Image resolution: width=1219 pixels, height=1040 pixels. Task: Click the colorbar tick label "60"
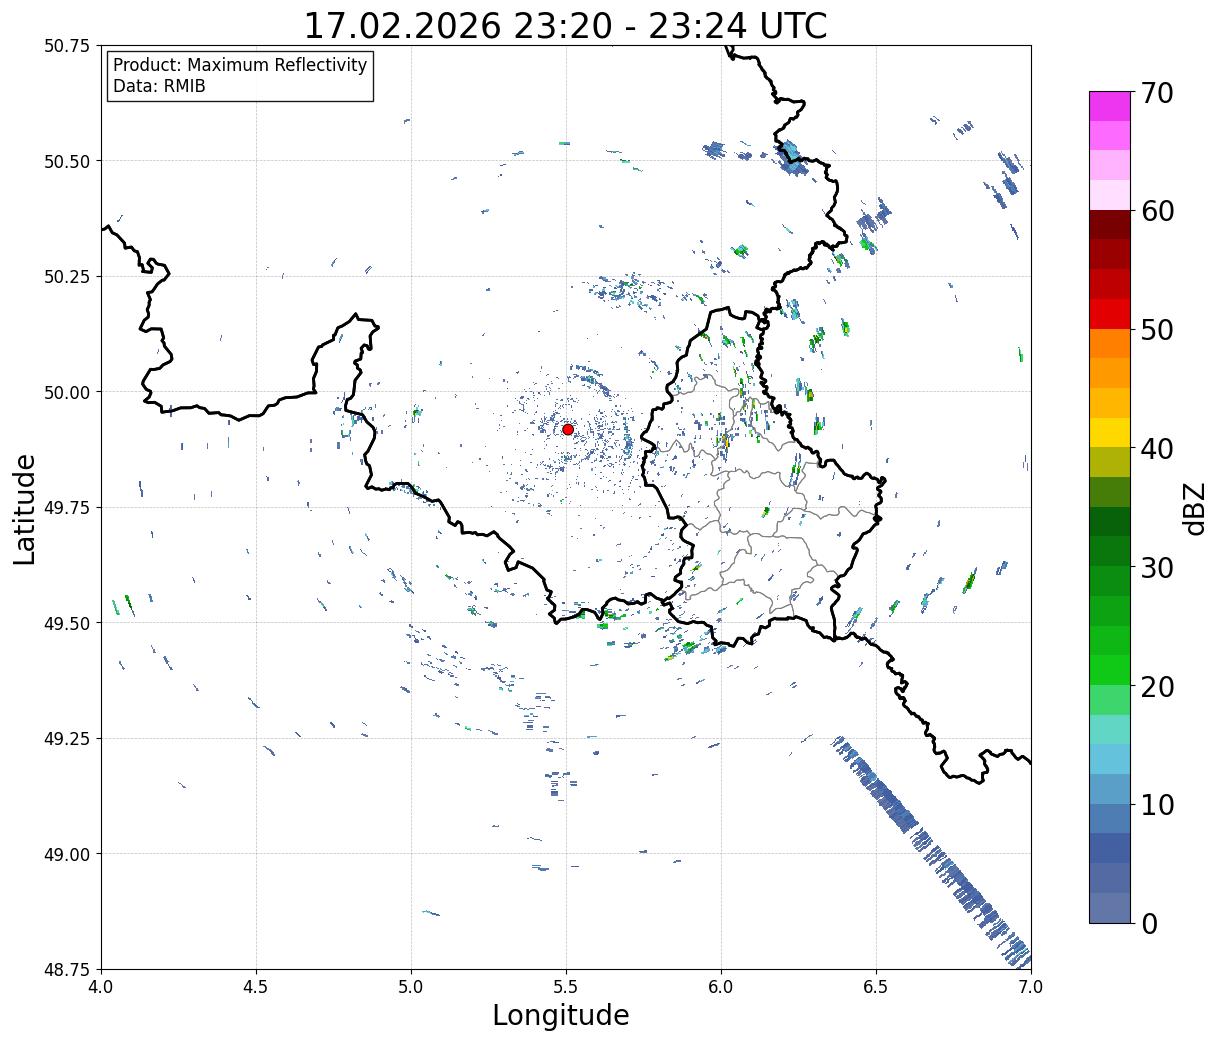[x=1157, y=211]
